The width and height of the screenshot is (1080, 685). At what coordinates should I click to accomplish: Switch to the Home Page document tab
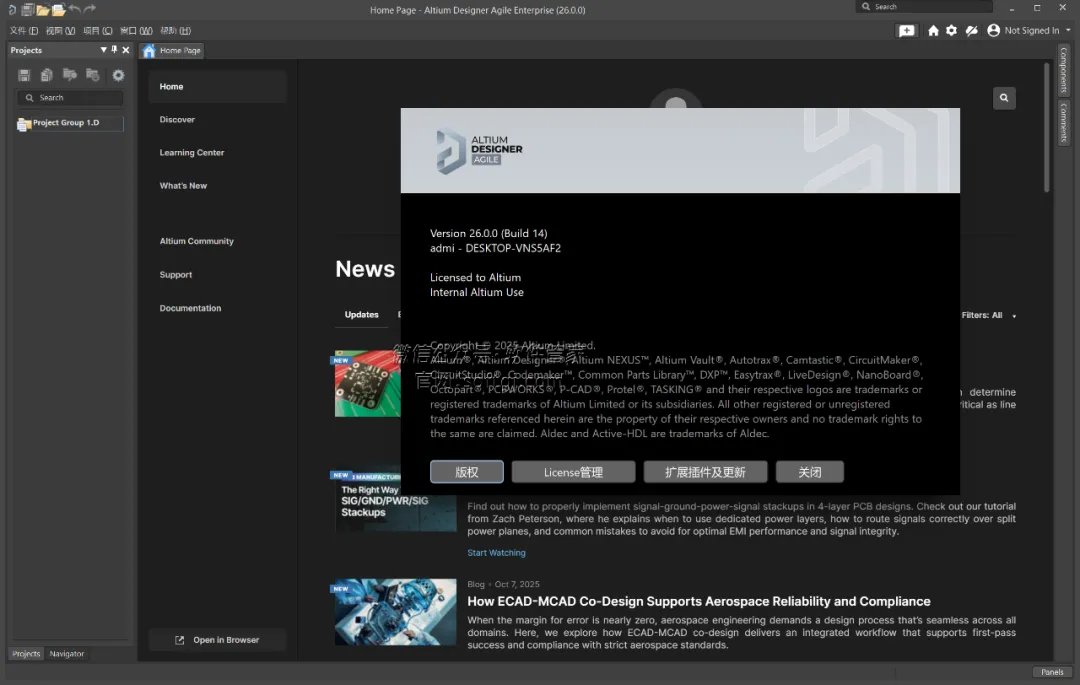pyautogui.click(x=172, y=50)
